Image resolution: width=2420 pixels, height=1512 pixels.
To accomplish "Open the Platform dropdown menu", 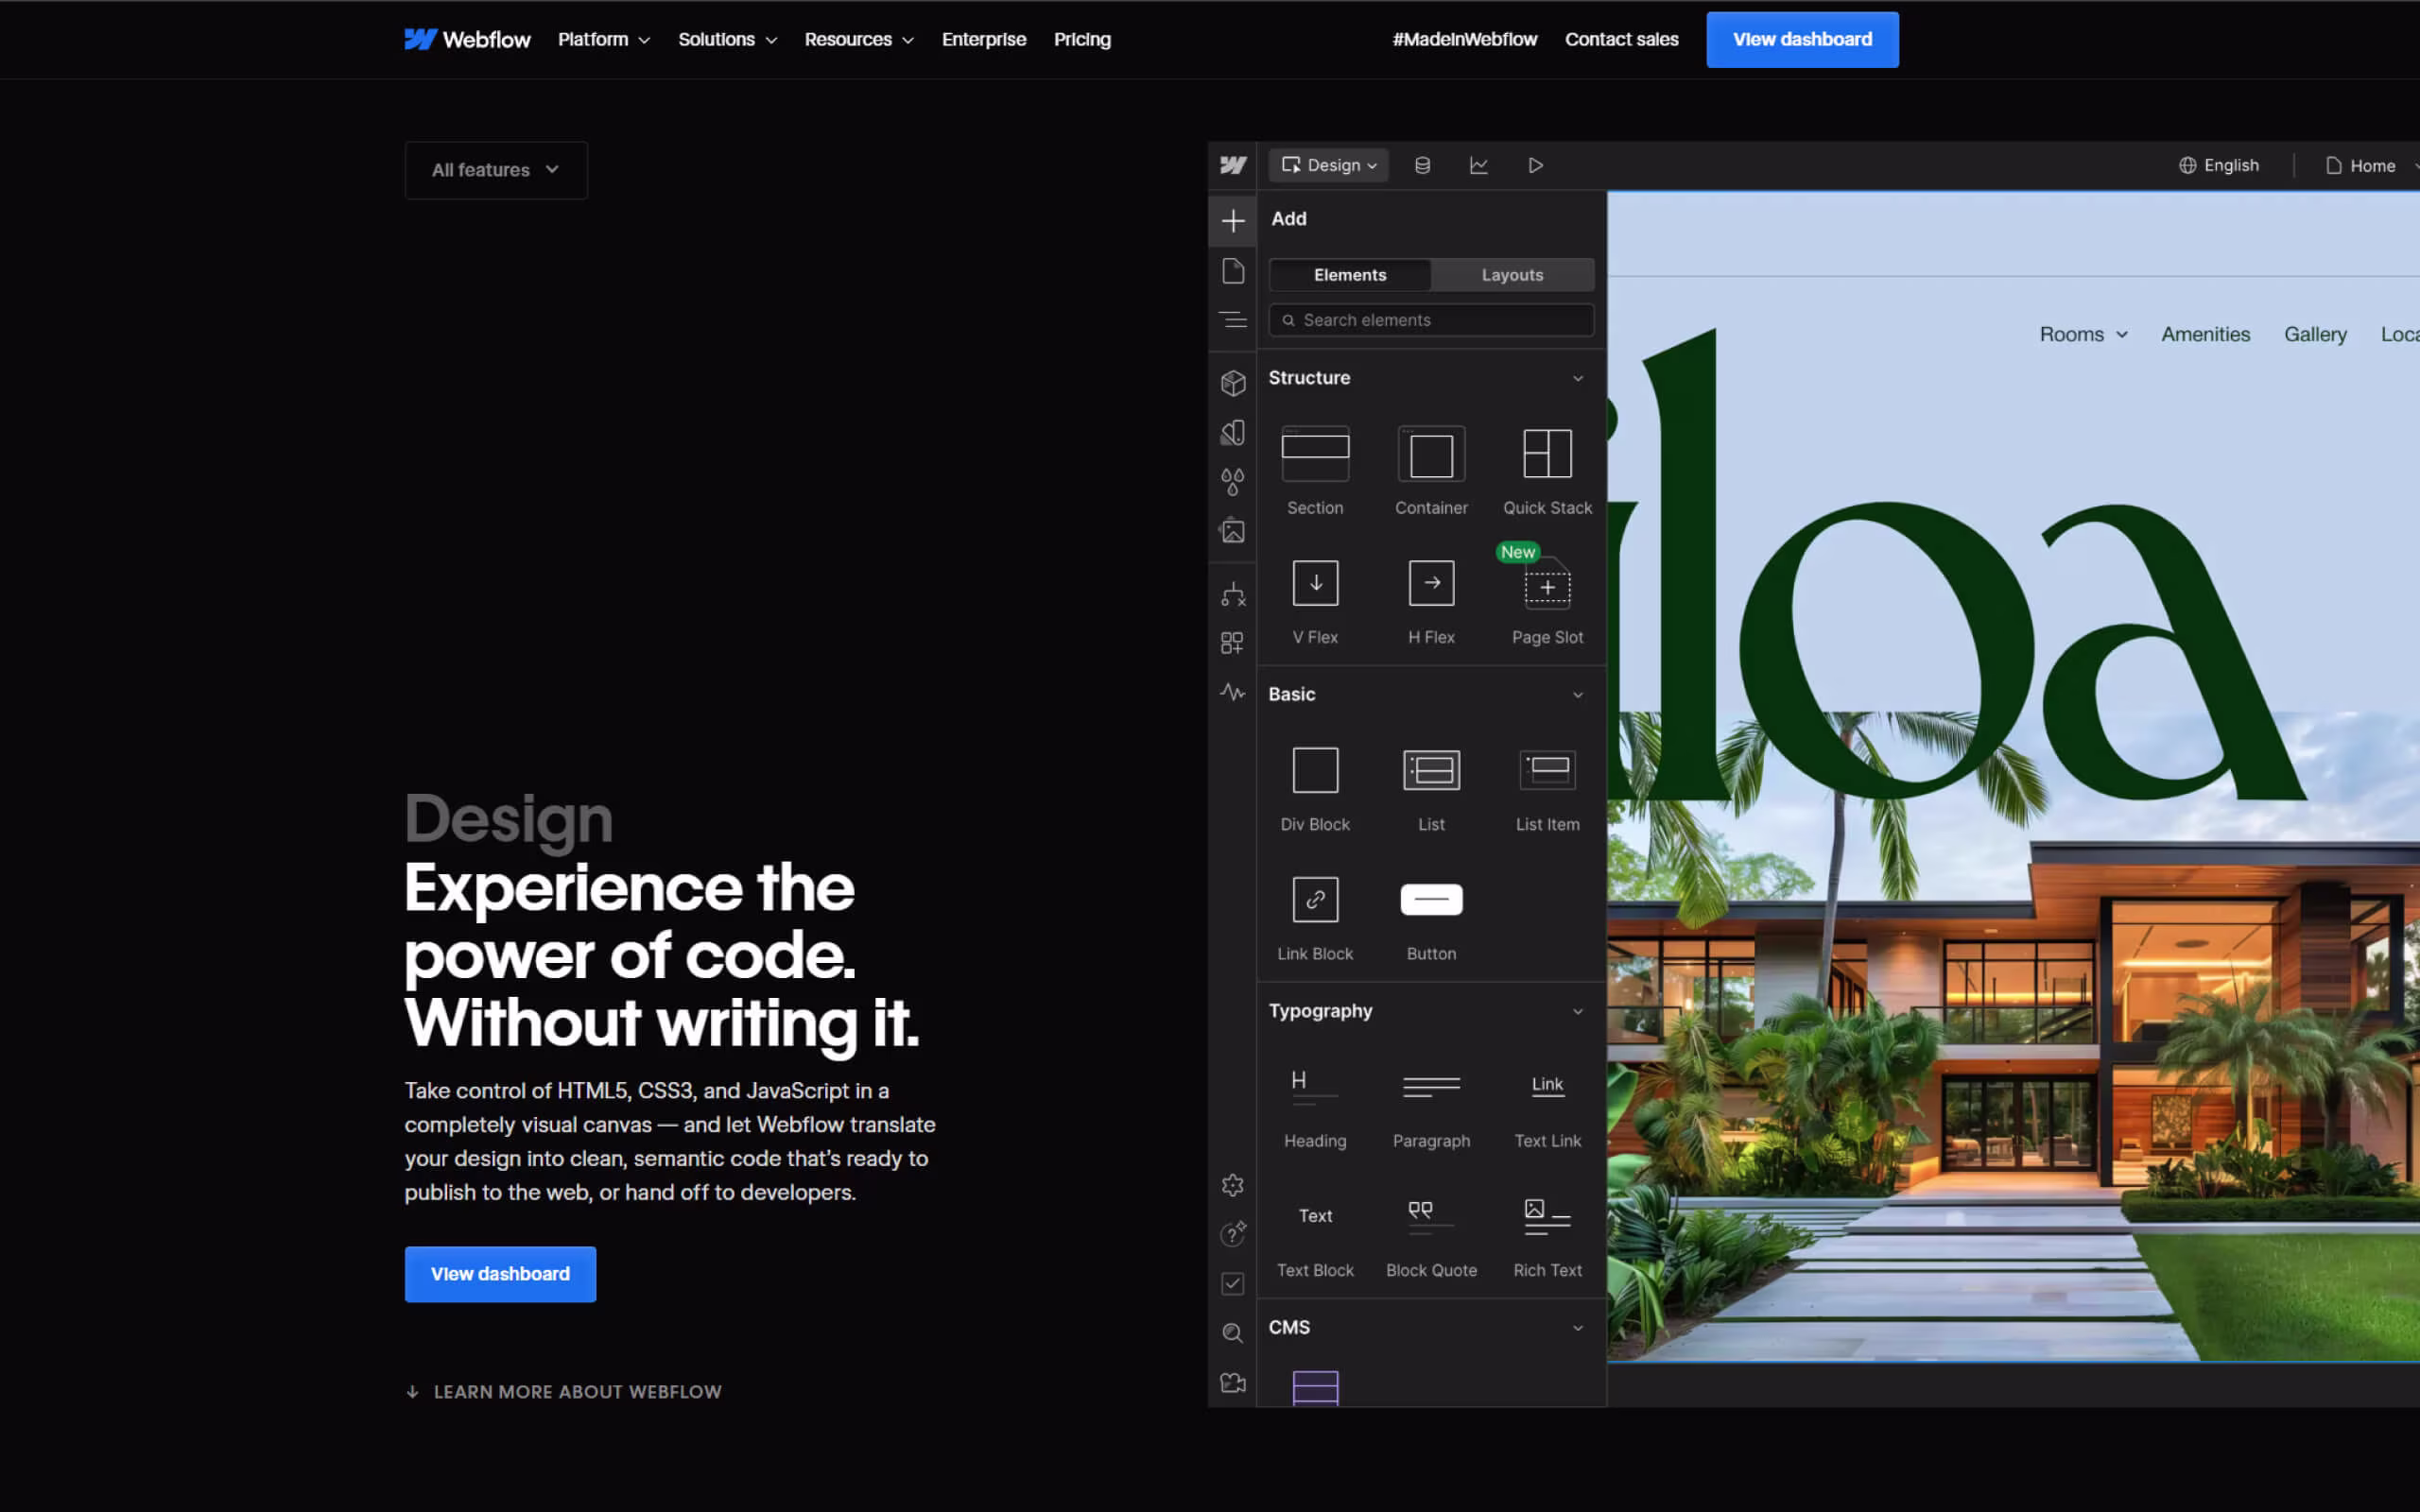I will 603,39.
